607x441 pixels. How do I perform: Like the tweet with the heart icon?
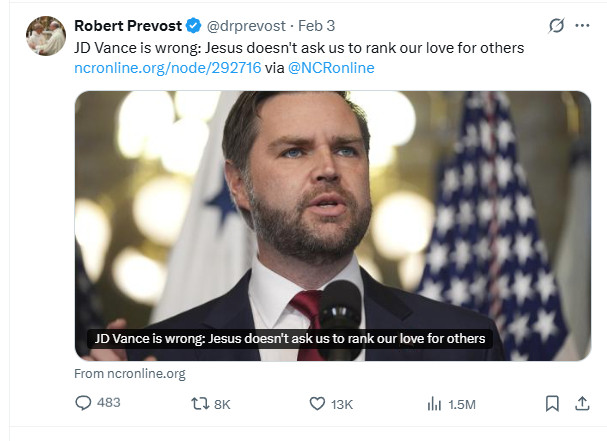click(x=317, y=404)
